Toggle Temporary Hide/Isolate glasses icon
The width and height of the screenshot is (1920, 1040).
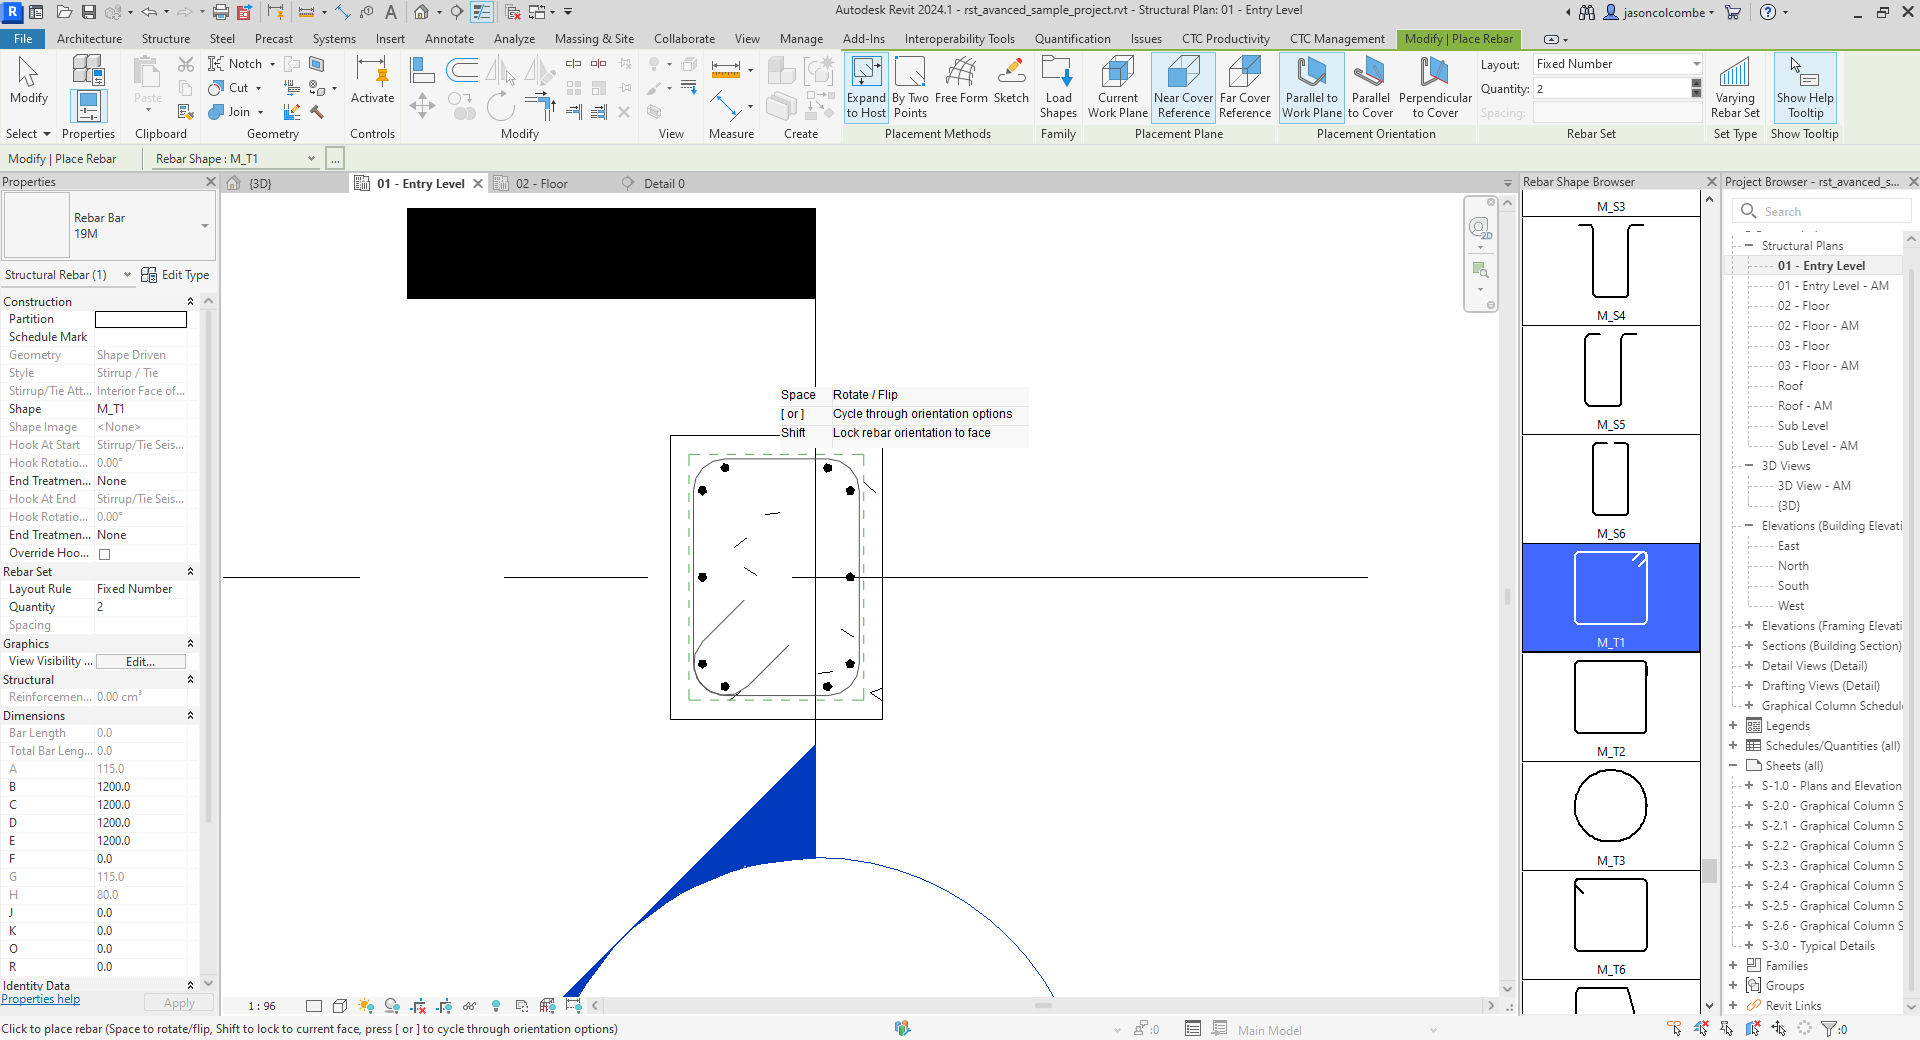tap(470, 1006)
